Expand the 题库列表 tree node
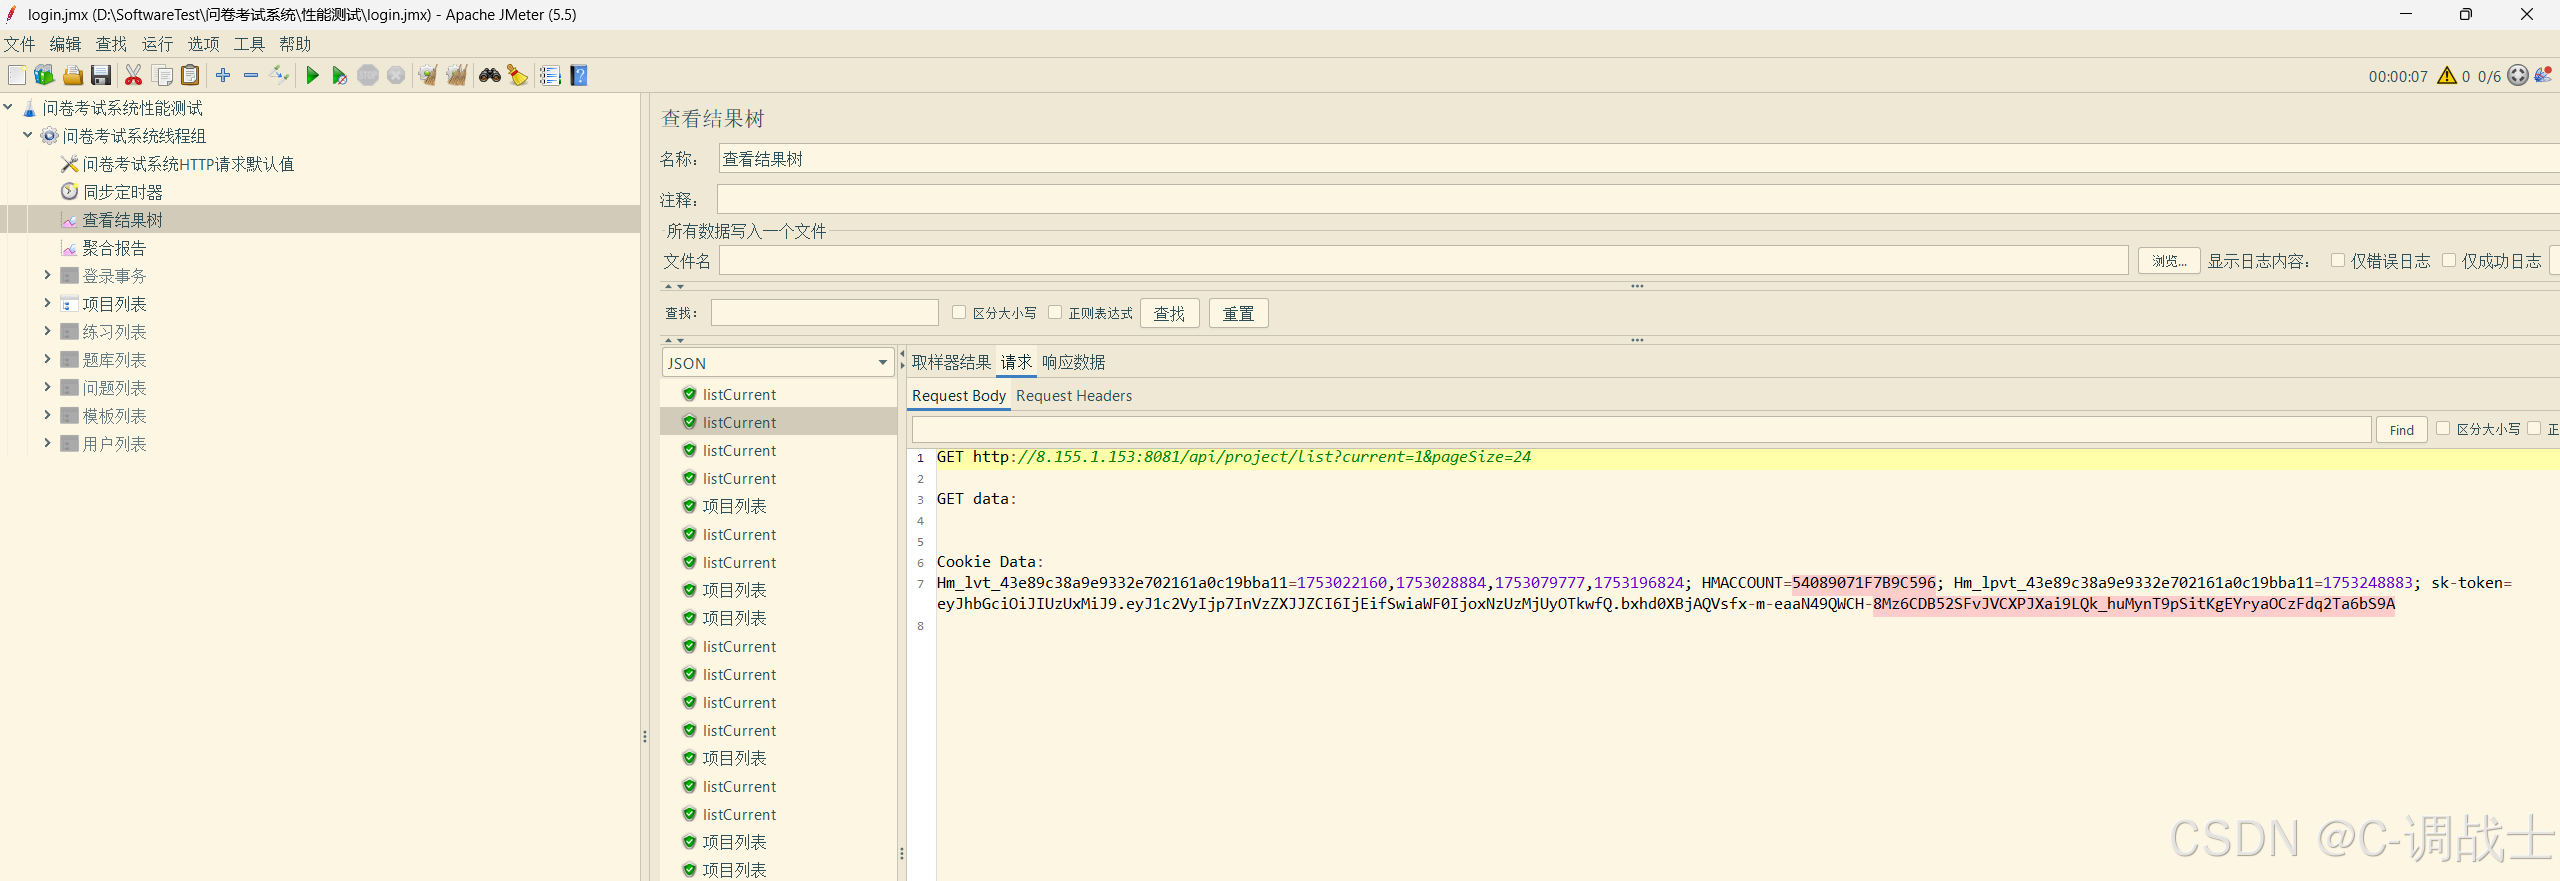 [x=47, y=359]
